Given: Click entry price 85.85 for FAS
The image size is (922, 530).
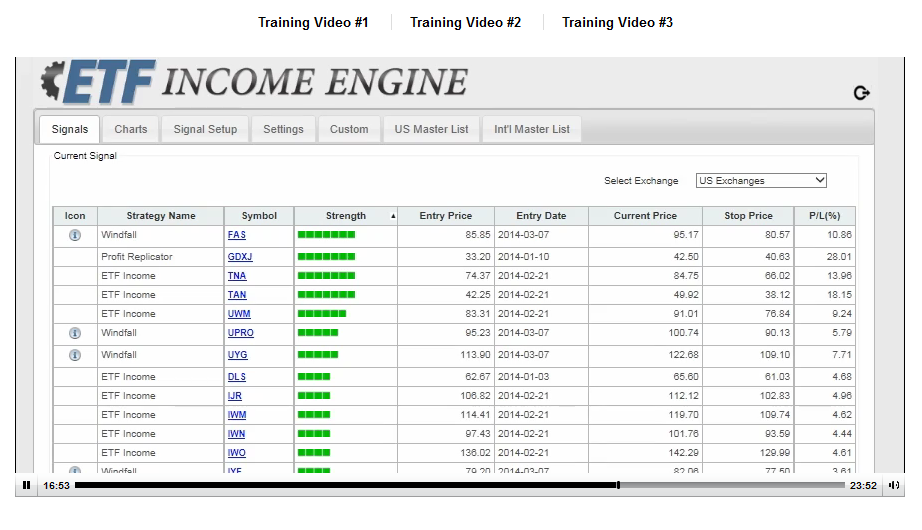Looking at the screenshot, I should point(477,235).
